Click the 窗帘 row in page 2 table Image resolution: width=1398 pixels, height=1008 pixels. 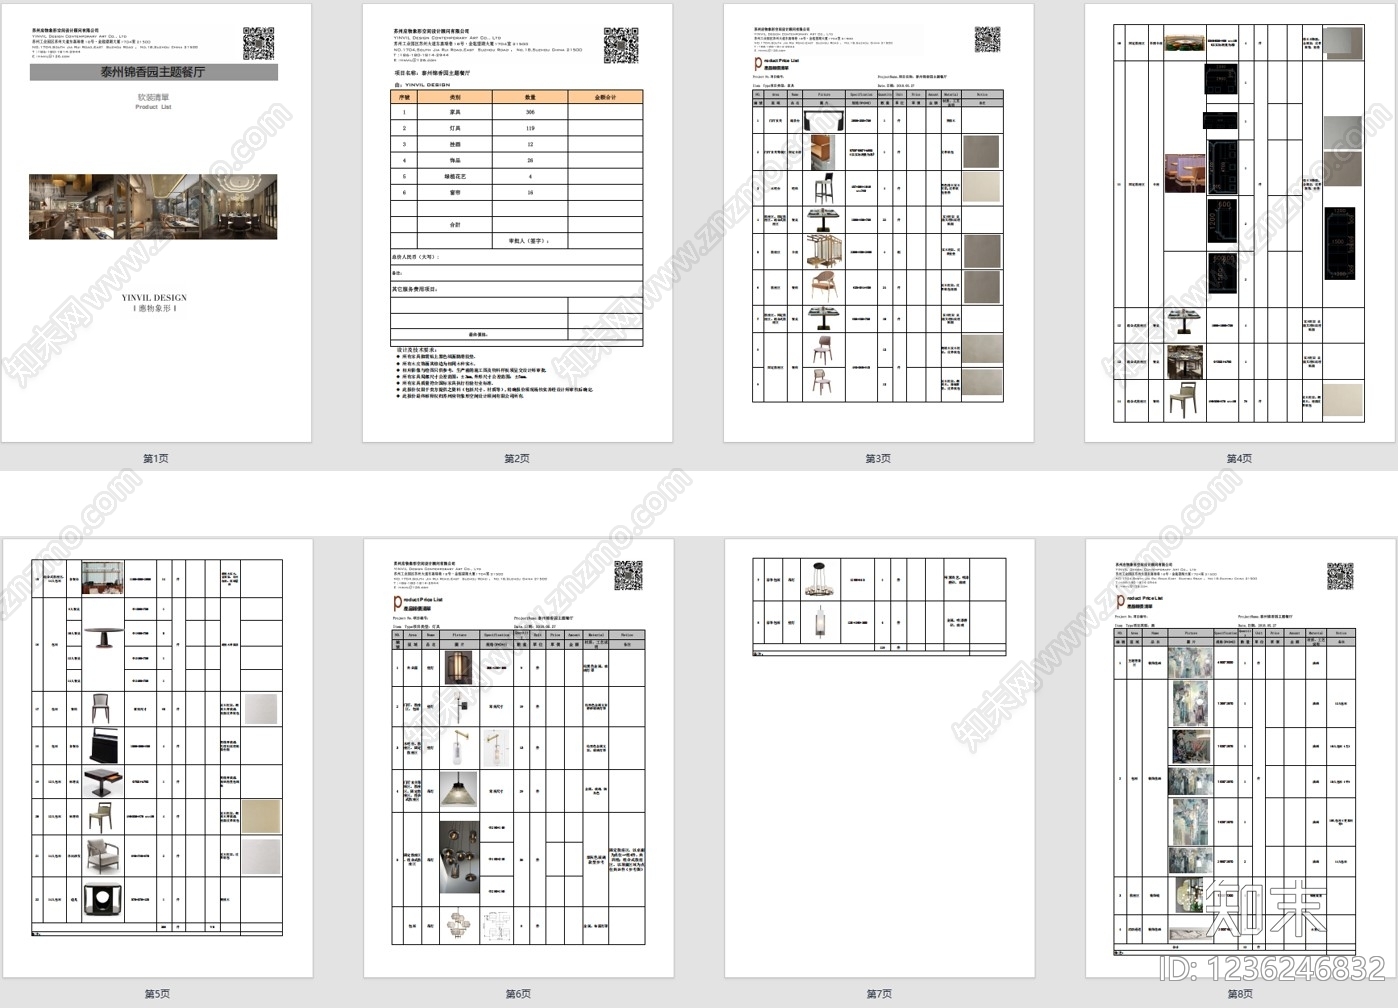pyautogui.click(x=516, y=192)
